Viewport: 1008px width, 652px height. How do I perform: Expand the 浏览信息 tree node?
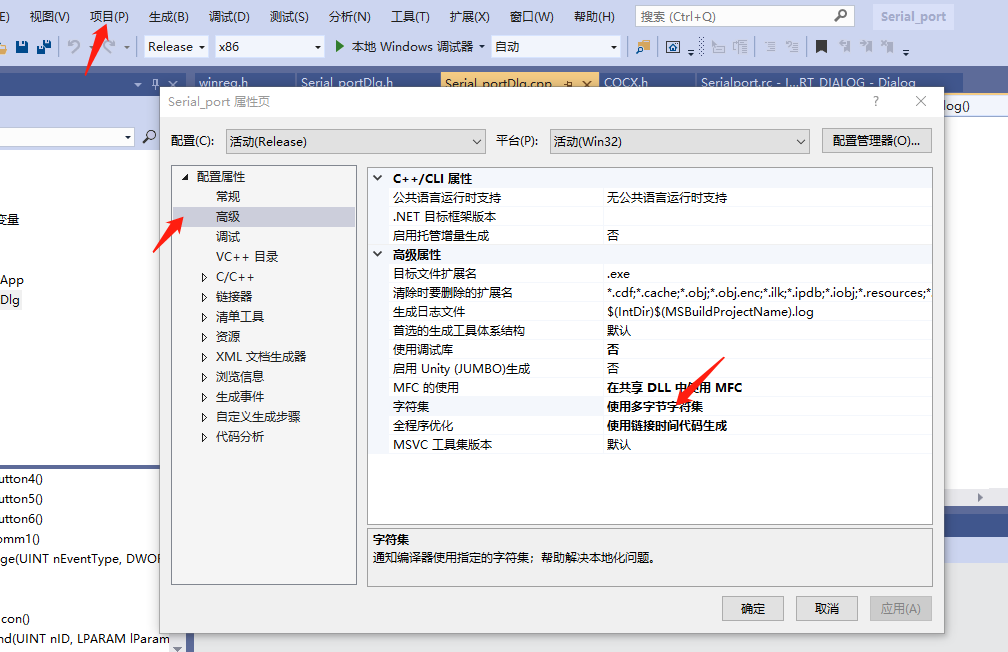pyautogui.click(x=204, y=377)
